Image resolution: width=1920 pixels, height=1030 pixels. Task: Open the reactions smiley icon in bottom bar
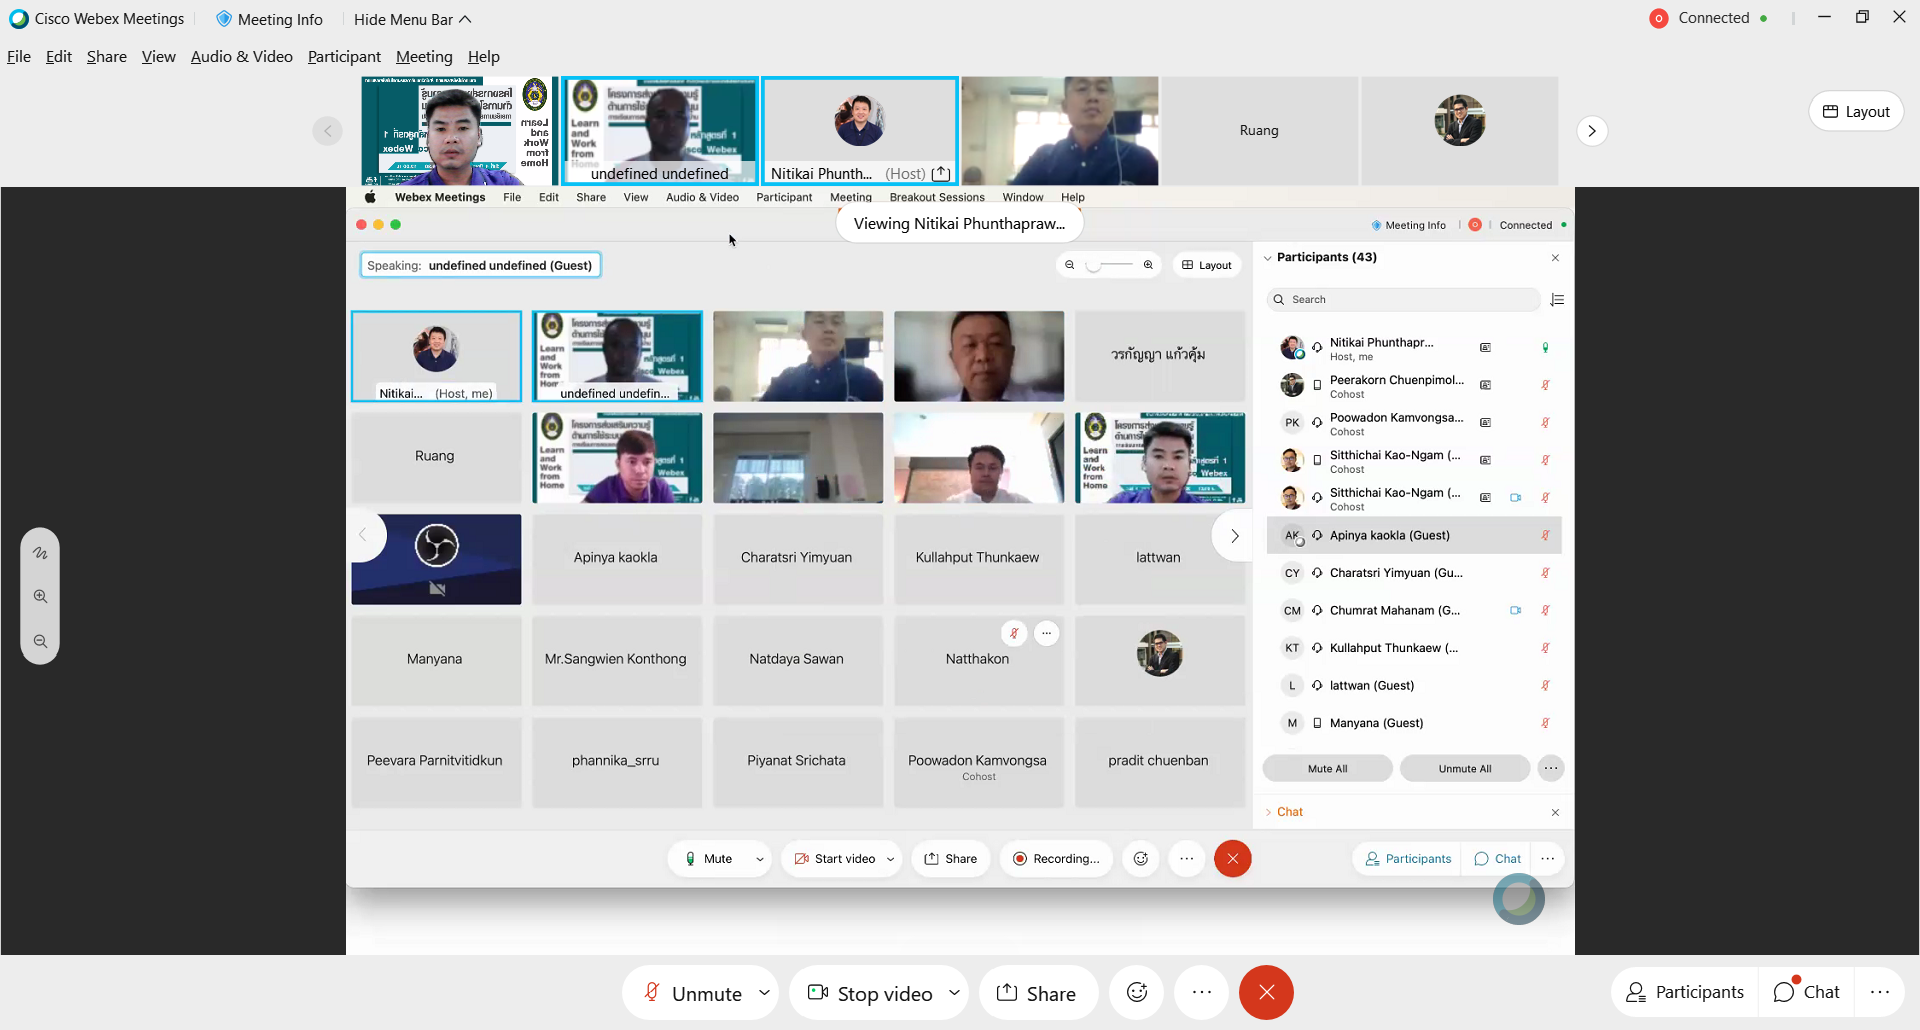[1137, 993]
